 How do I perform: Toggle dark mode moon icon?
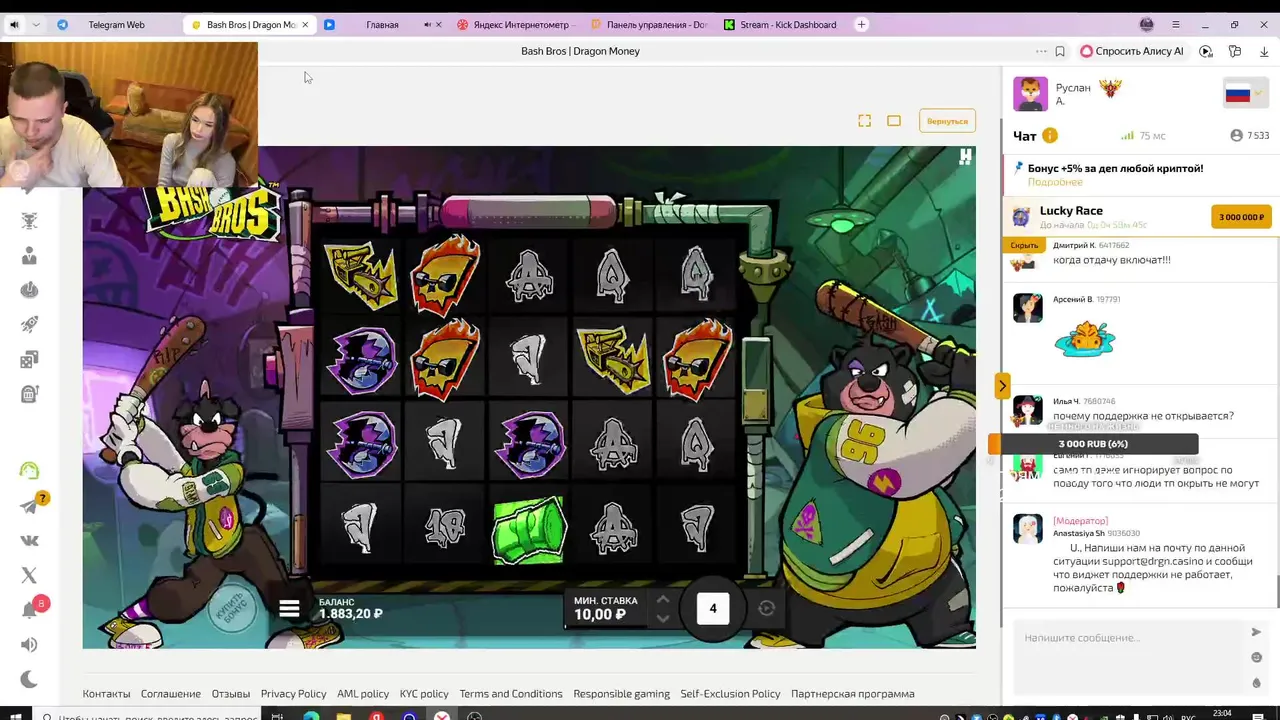29,680
